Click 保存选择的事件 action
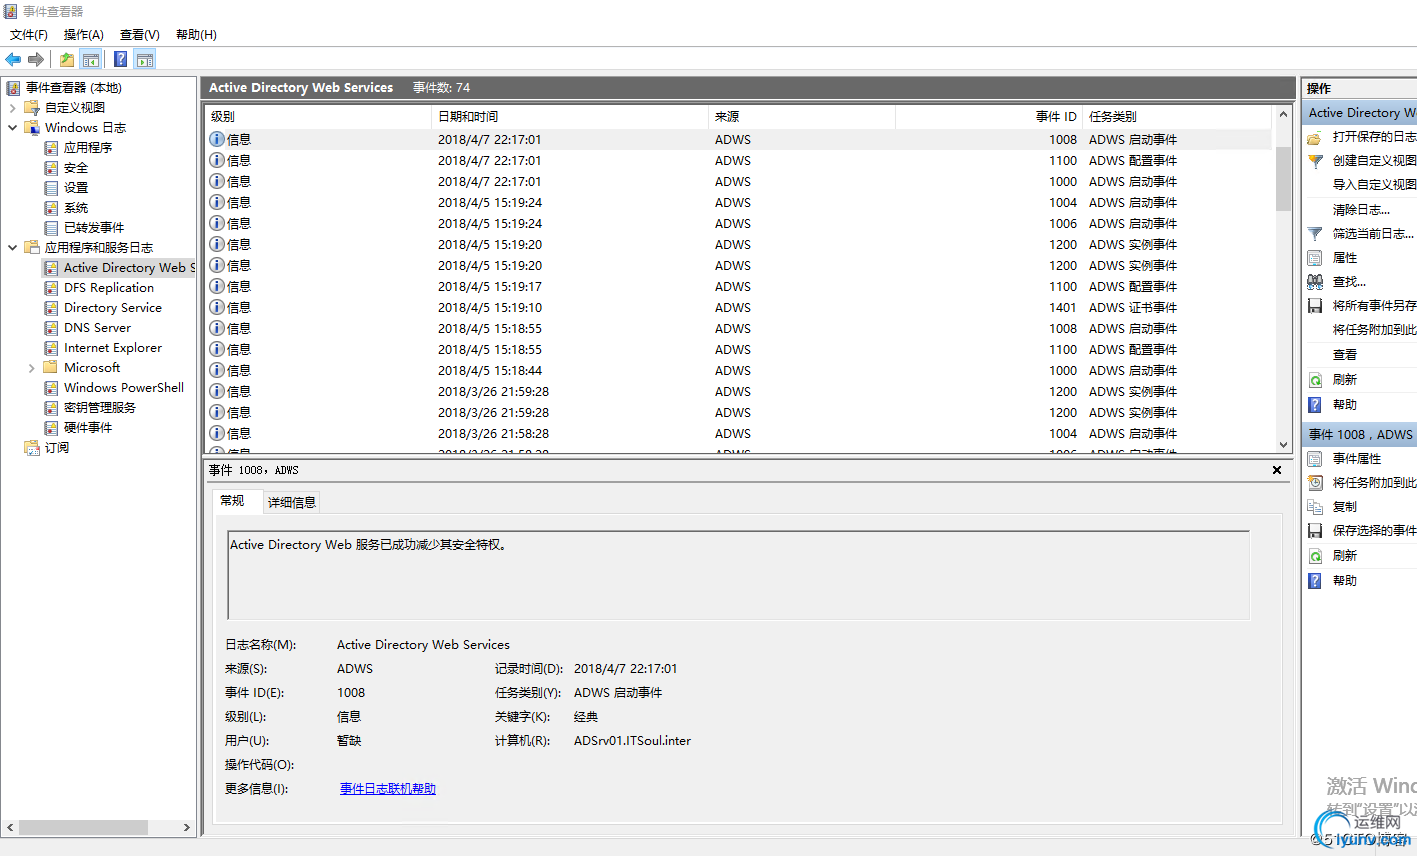 (1373, 530)
